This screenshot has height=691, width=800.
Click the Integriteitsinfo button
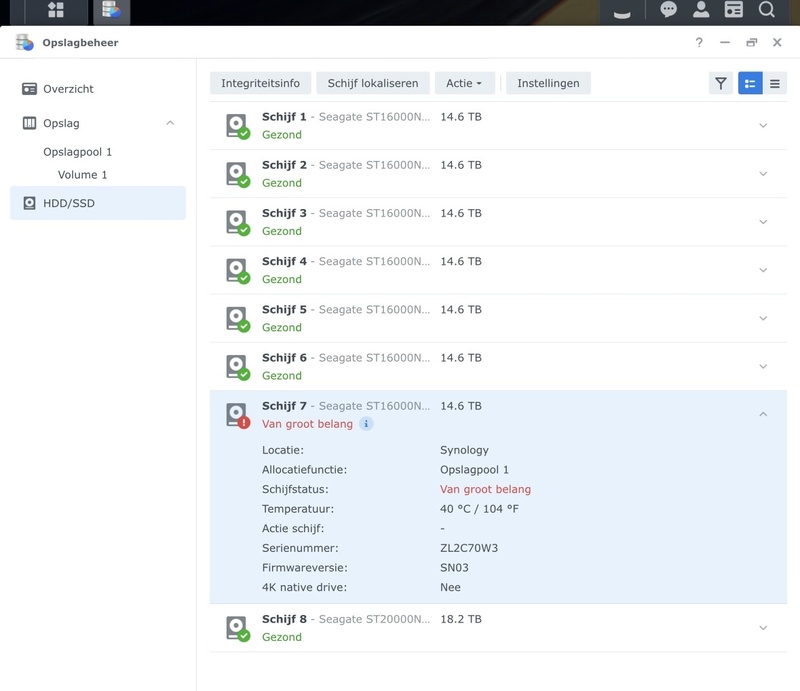point(260,83)
